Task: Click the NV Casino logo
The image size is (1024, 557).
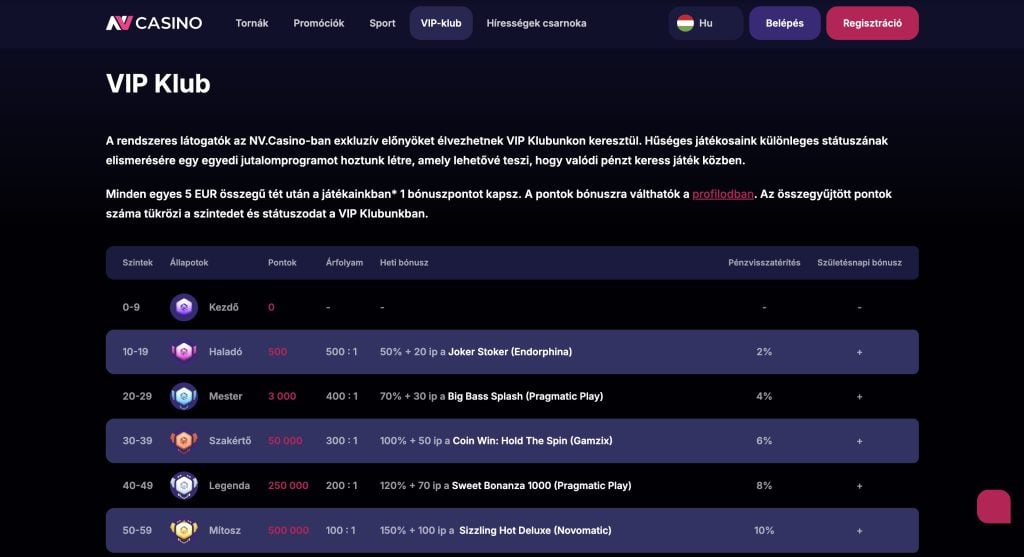Action: (x=154, y=23)
